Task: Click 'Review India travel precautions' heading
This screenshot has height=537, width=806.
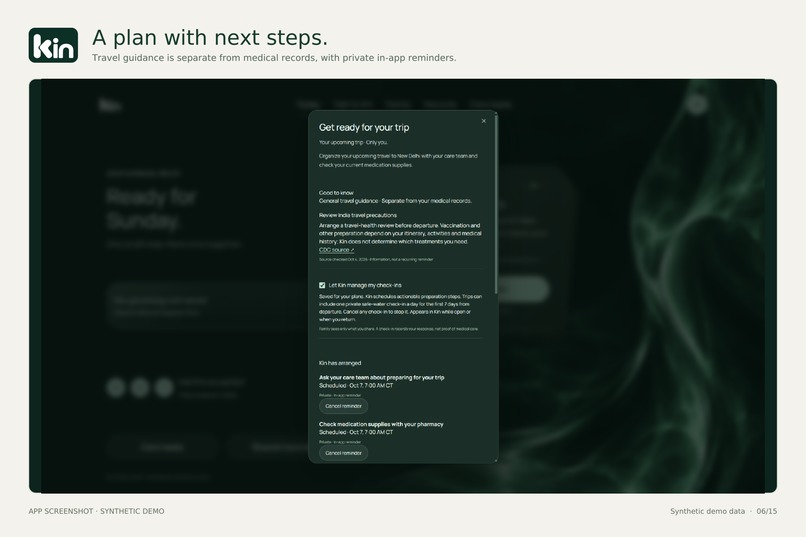Action: point(358,215)
